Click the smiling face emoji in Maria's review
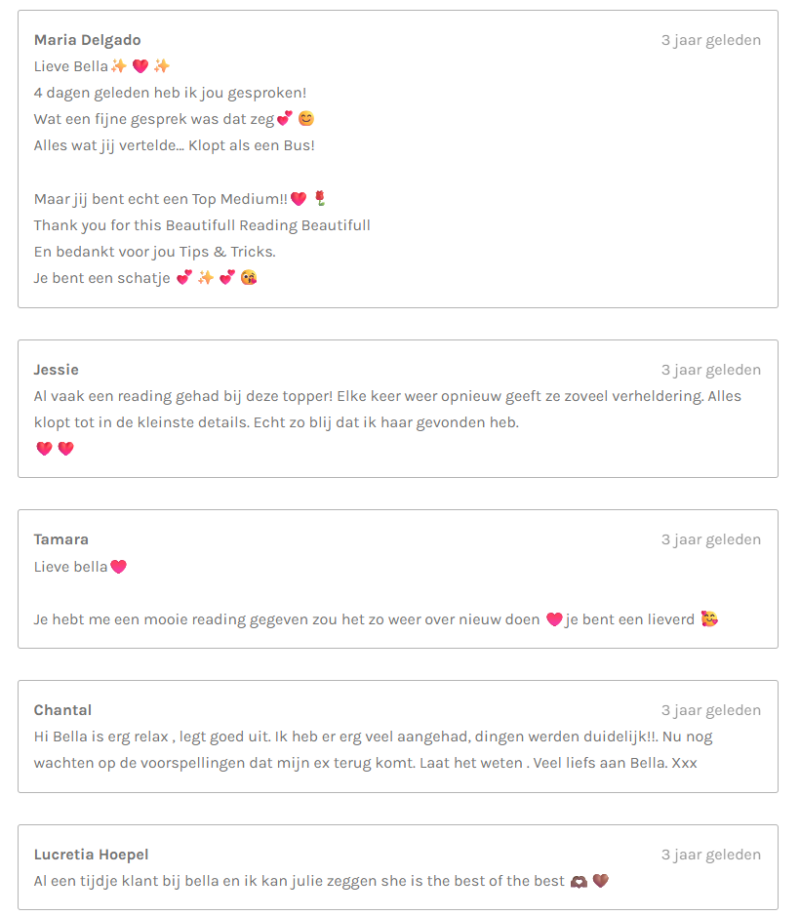800x916 pixels. (306, 119)
